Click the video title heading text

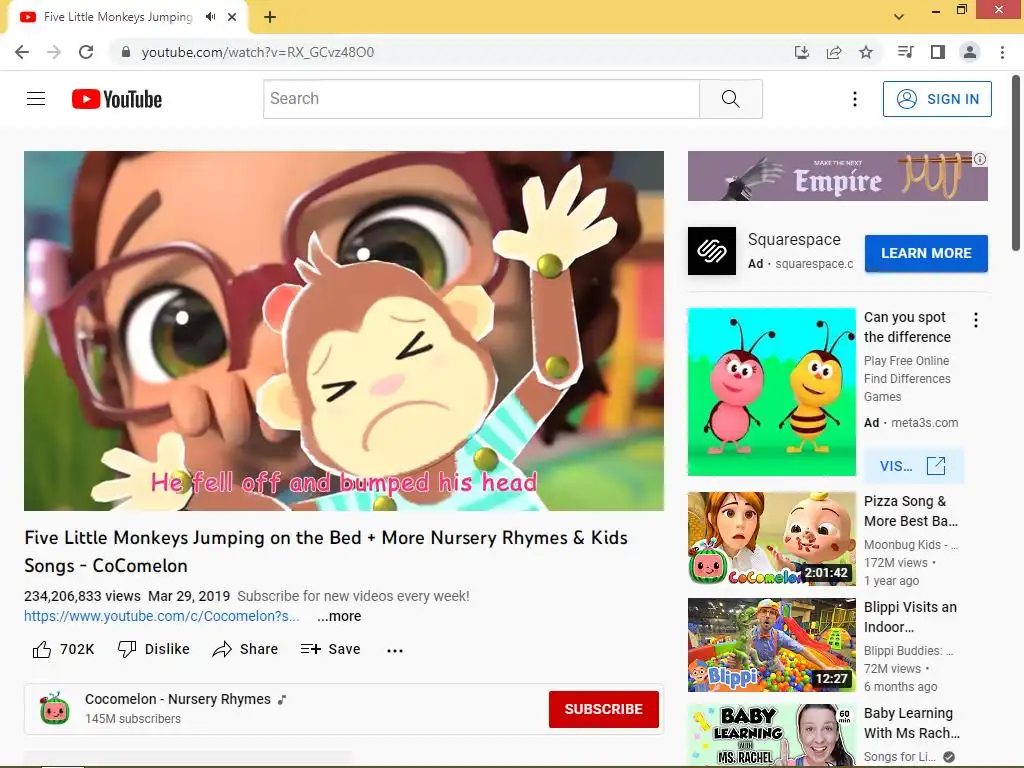[x=326, y=552]
